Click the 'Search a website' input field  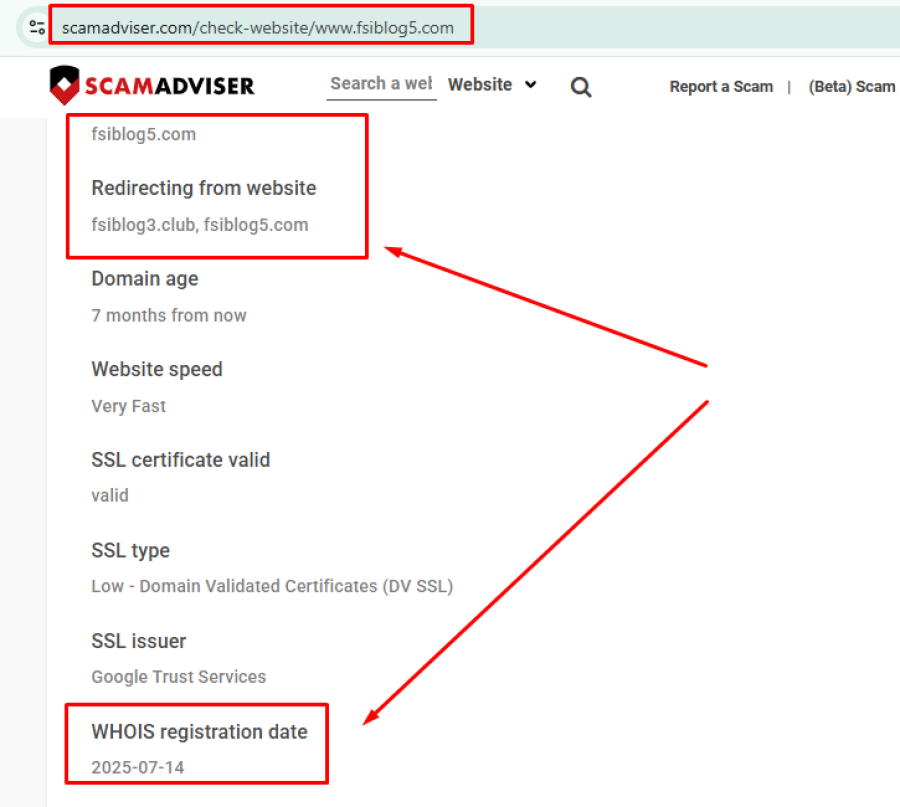(381, 84)
